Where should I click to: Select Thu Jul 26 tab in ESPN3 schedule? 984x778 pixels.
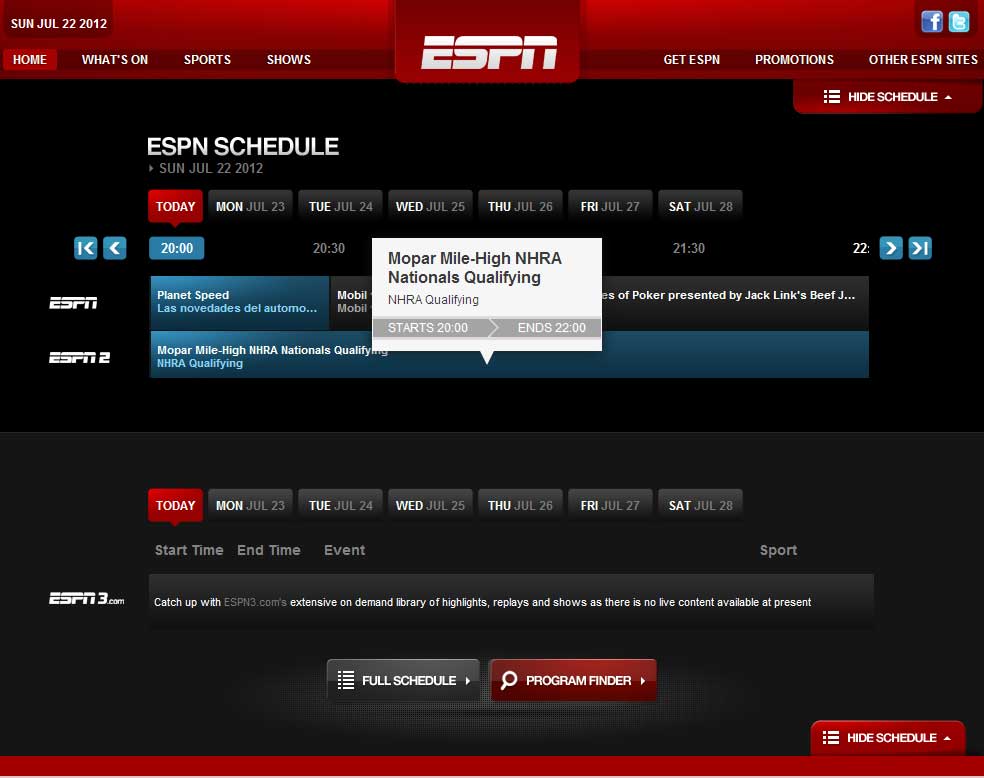(x=520, y=506)
